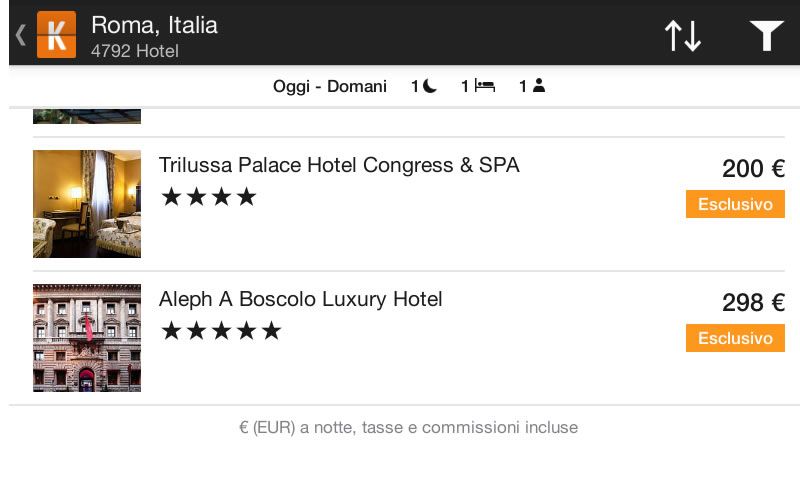
Task: Tap the bed rooms icon
Action: coord(485,86)
